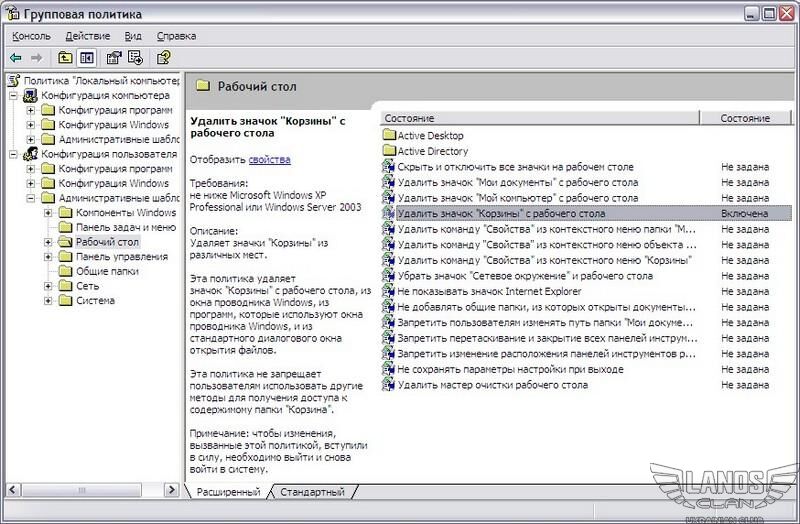Click the Help toolbar icon

coord(163,57)
